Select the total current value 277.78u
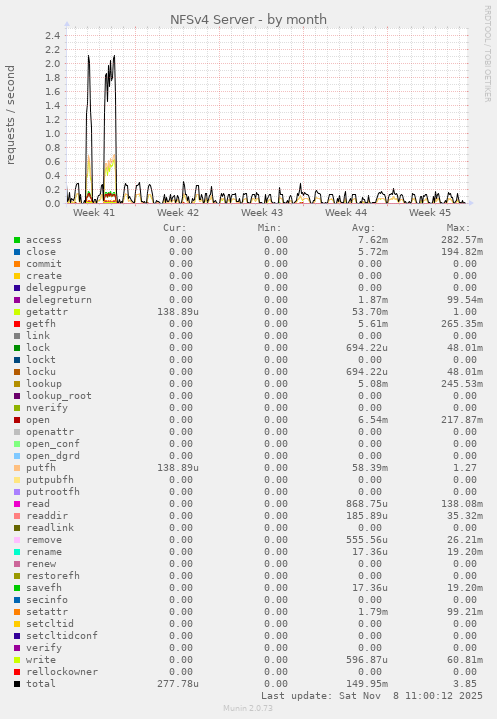The height and width of the screenshot is (719, 497). click(177, 684)
